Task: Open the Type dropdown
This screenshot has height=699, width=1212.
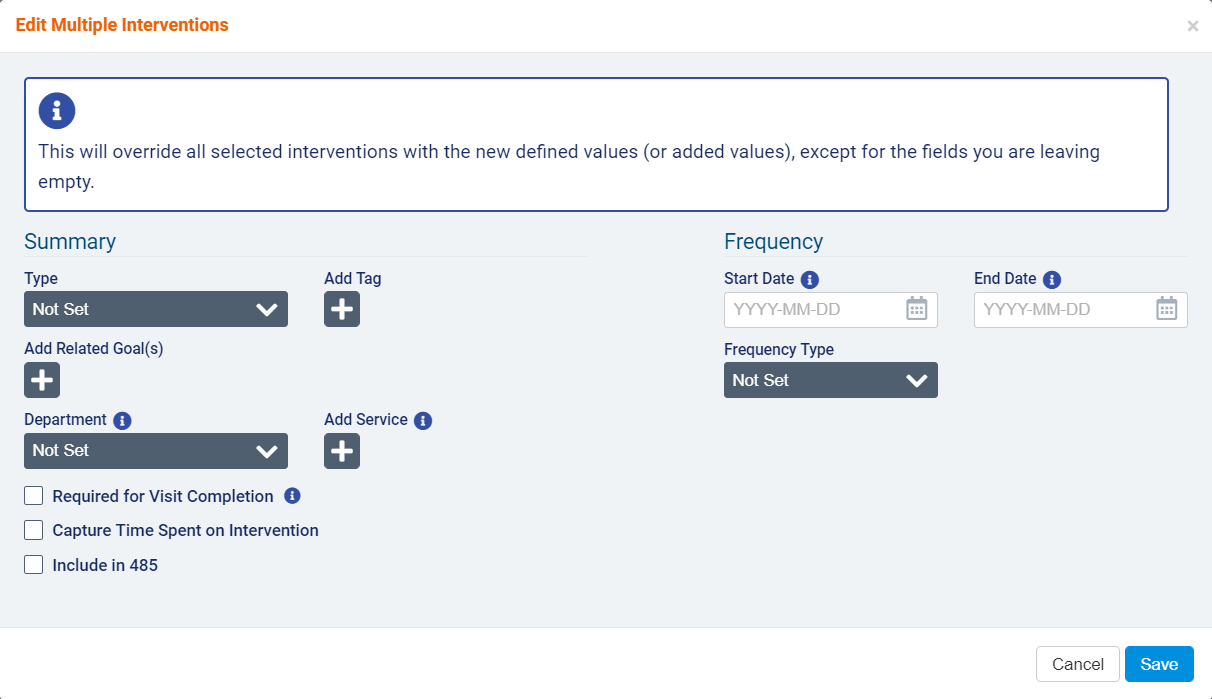Action: [x=156, y=309]
